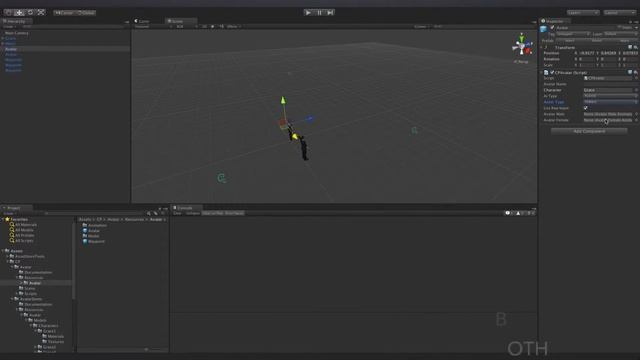Collapse the Transform component
Image resolution: width=640 pixels, height=360 pixels.
[x=542, y=47]
